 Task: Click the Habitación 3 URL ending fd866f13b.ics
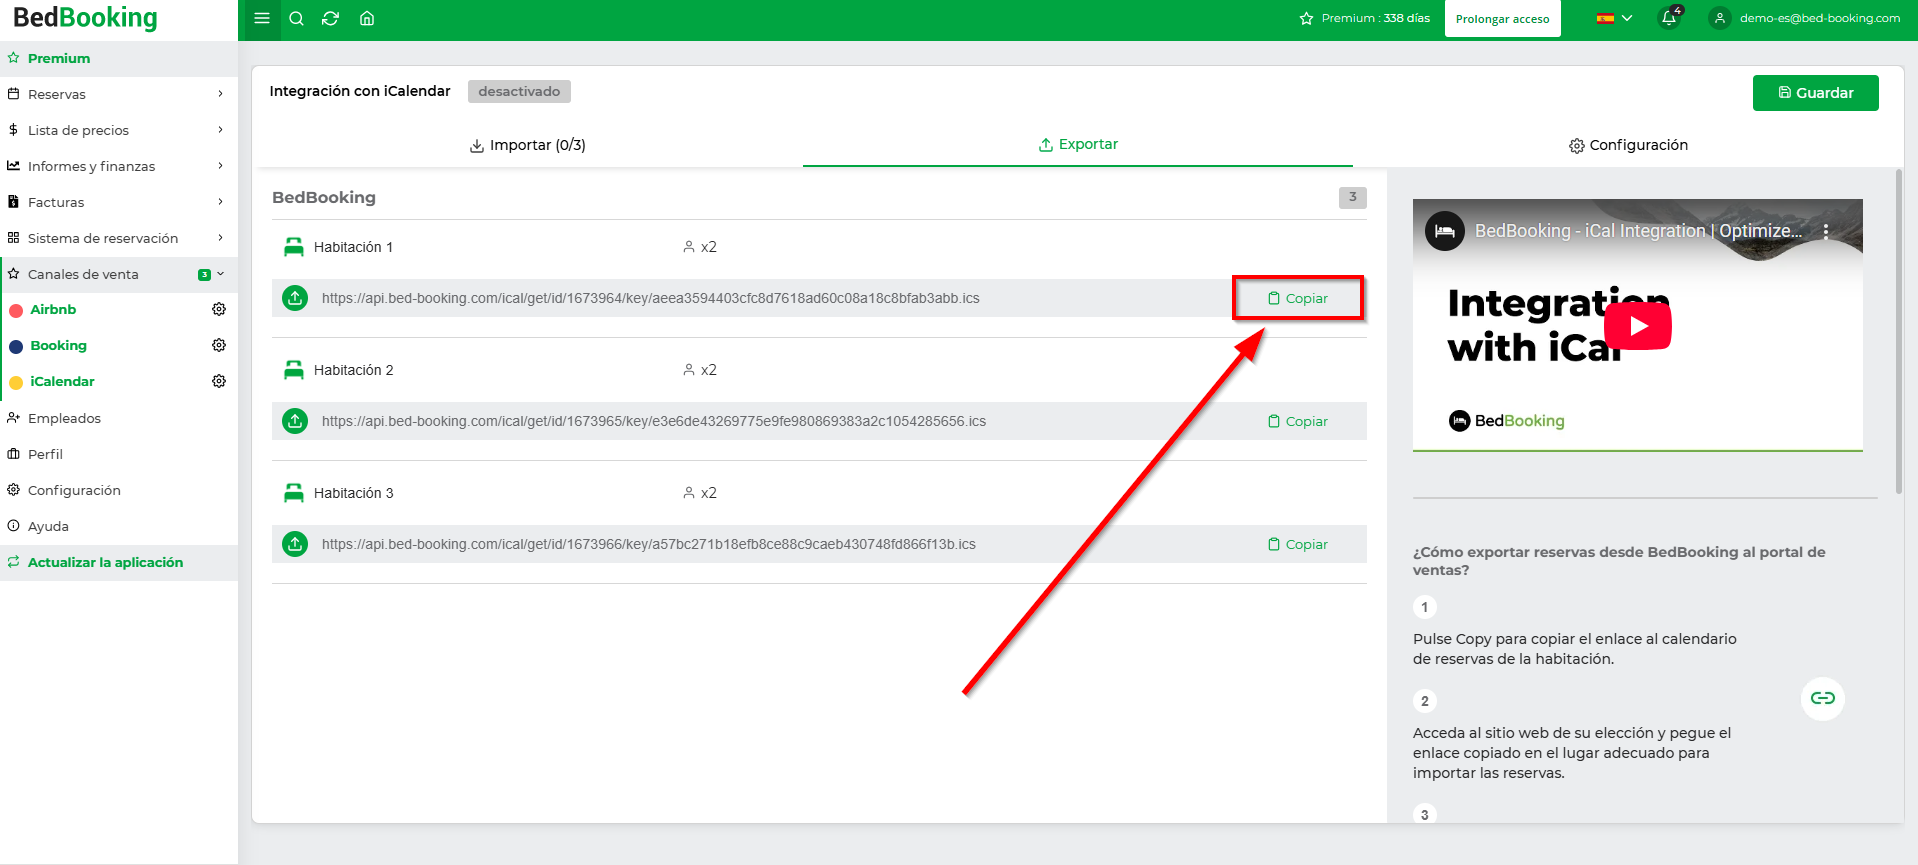point(649,544)
